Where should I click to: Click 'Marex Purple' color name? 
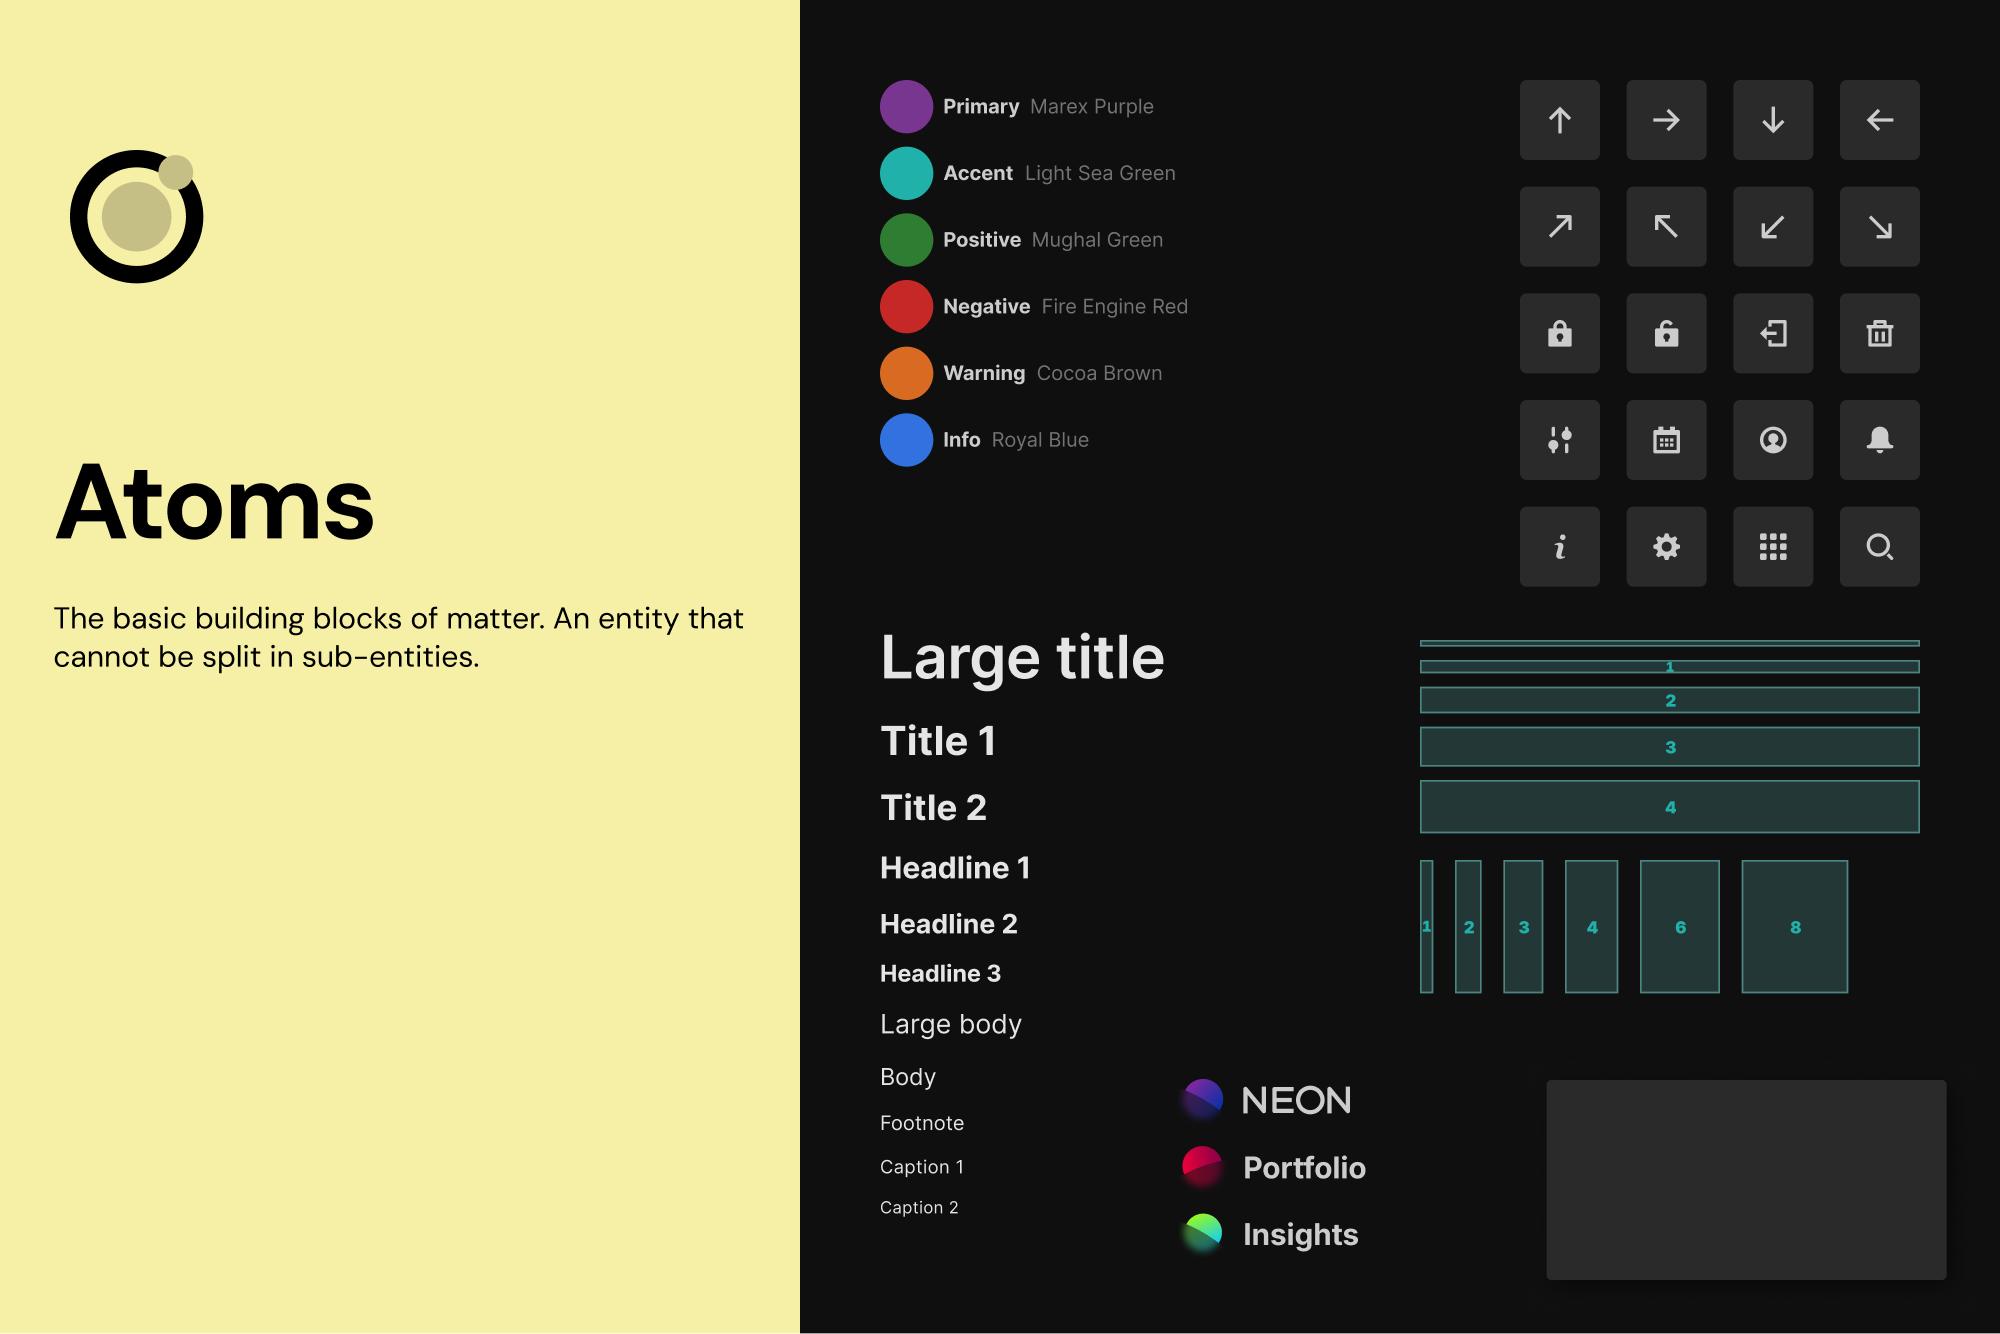1091,106
